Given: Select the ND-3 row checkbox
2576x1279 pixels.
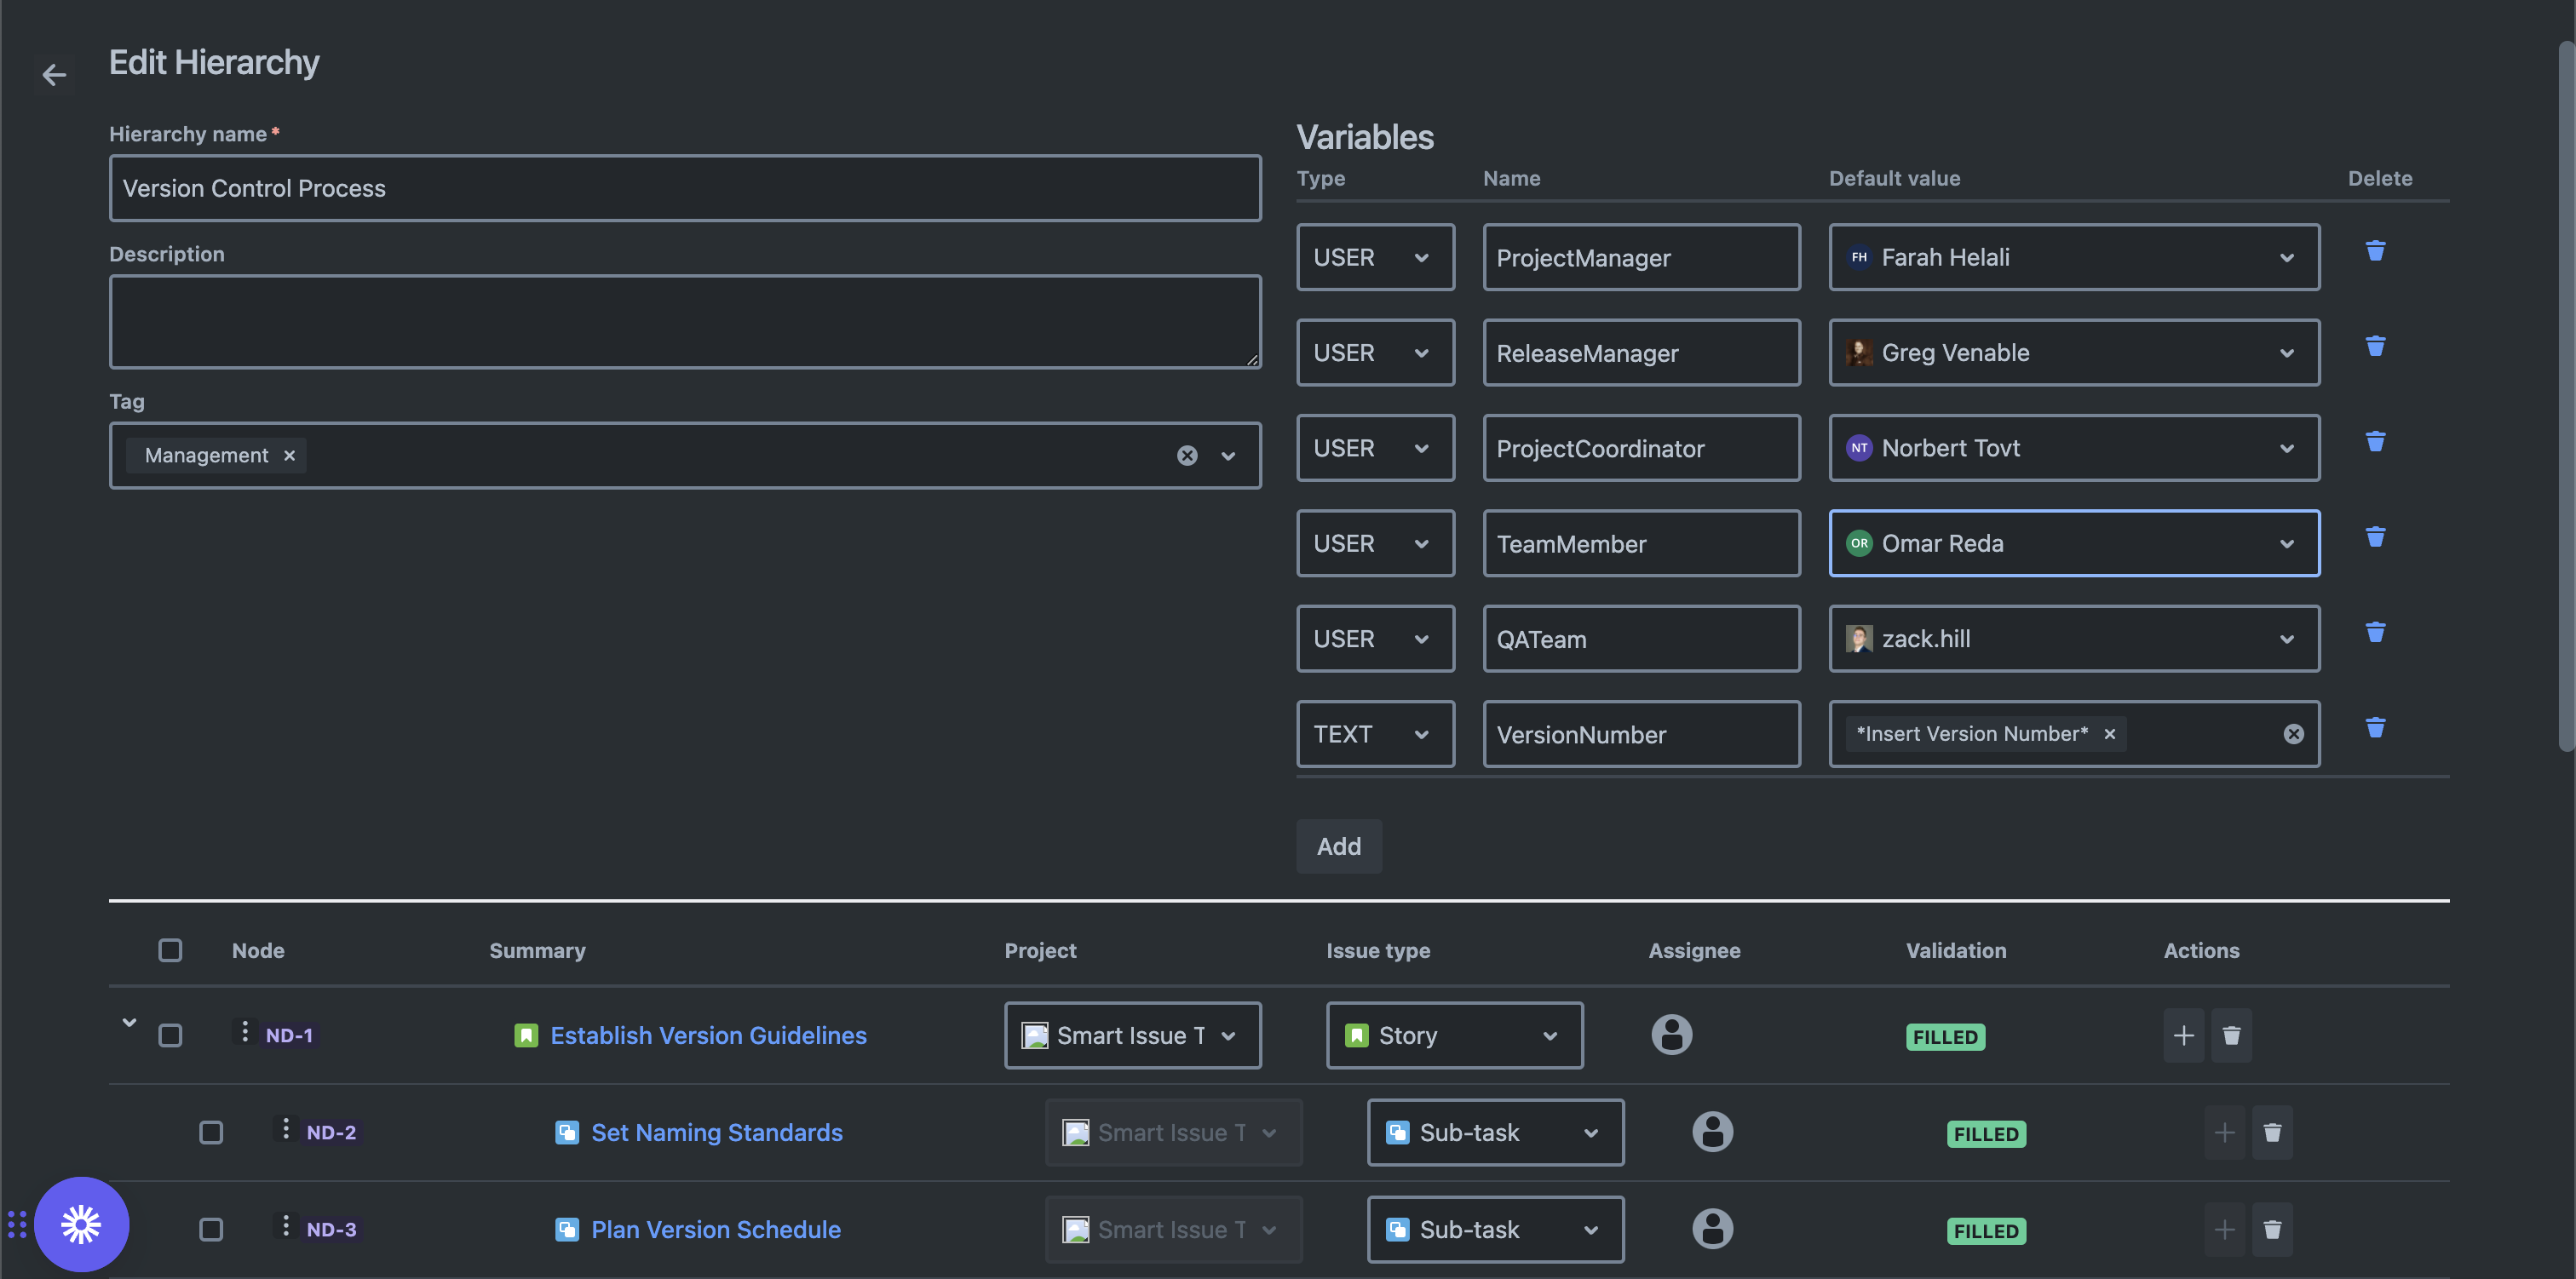Looking at the screenshot, I should click(x=211, y=1229).
